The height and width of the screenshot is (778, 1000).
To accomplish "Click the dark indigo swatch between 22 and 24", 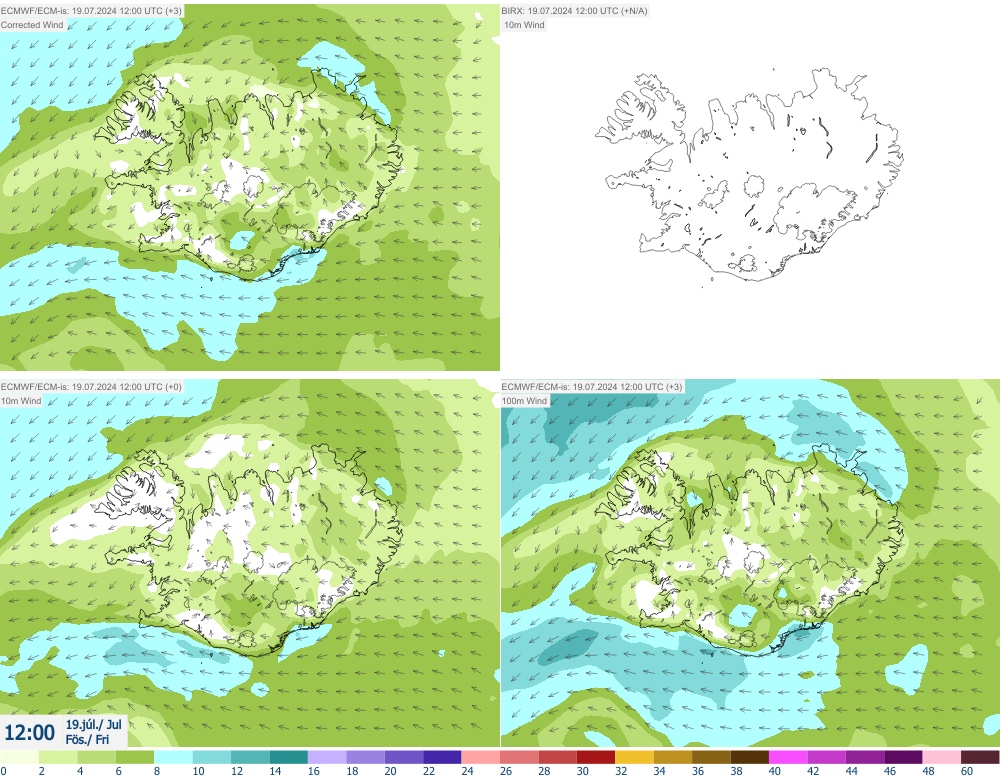I will (443, 757).
